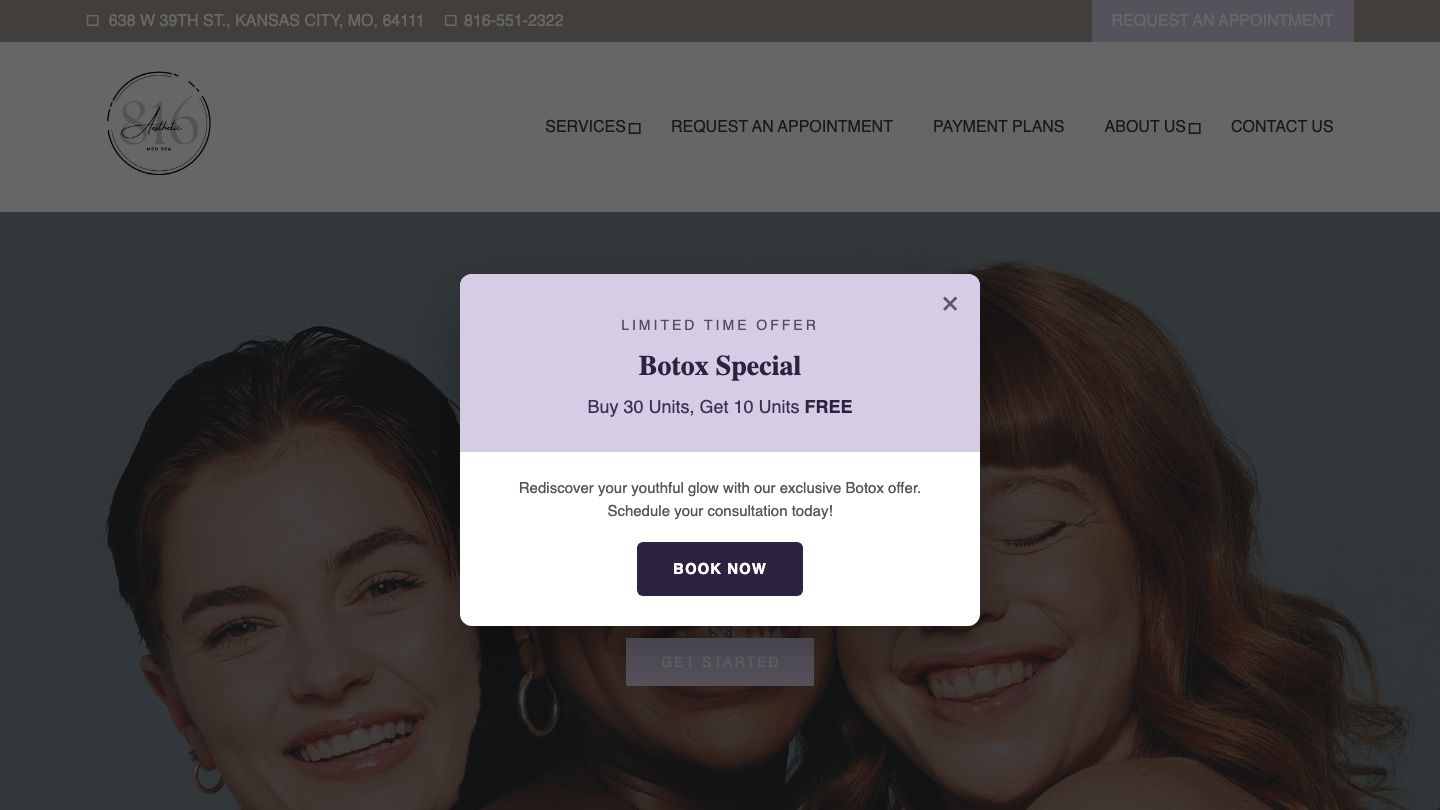Open the CONTACT US page

(x=1282, y=127)
